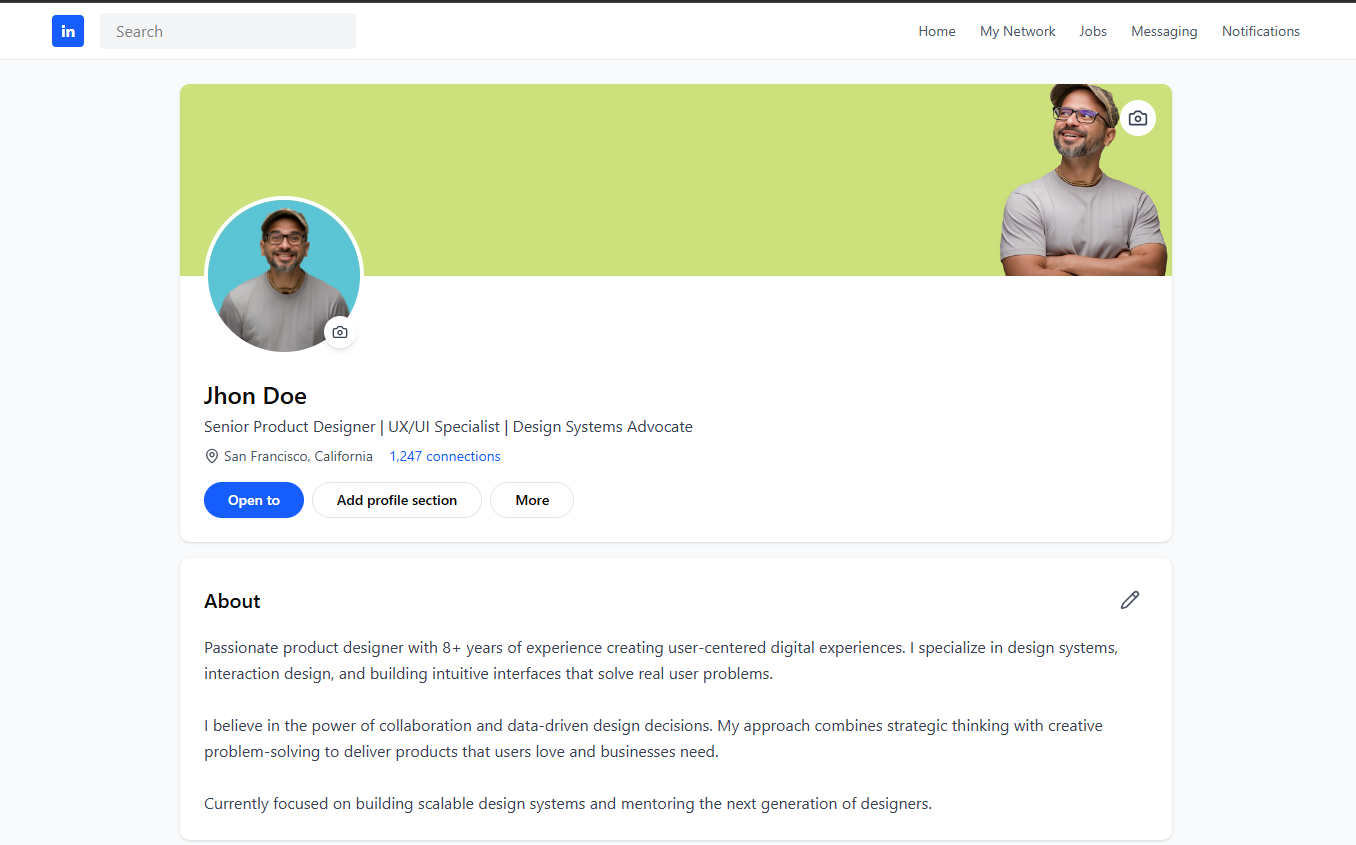Select the name Jhon Doe on the profile

coord(255,396)
